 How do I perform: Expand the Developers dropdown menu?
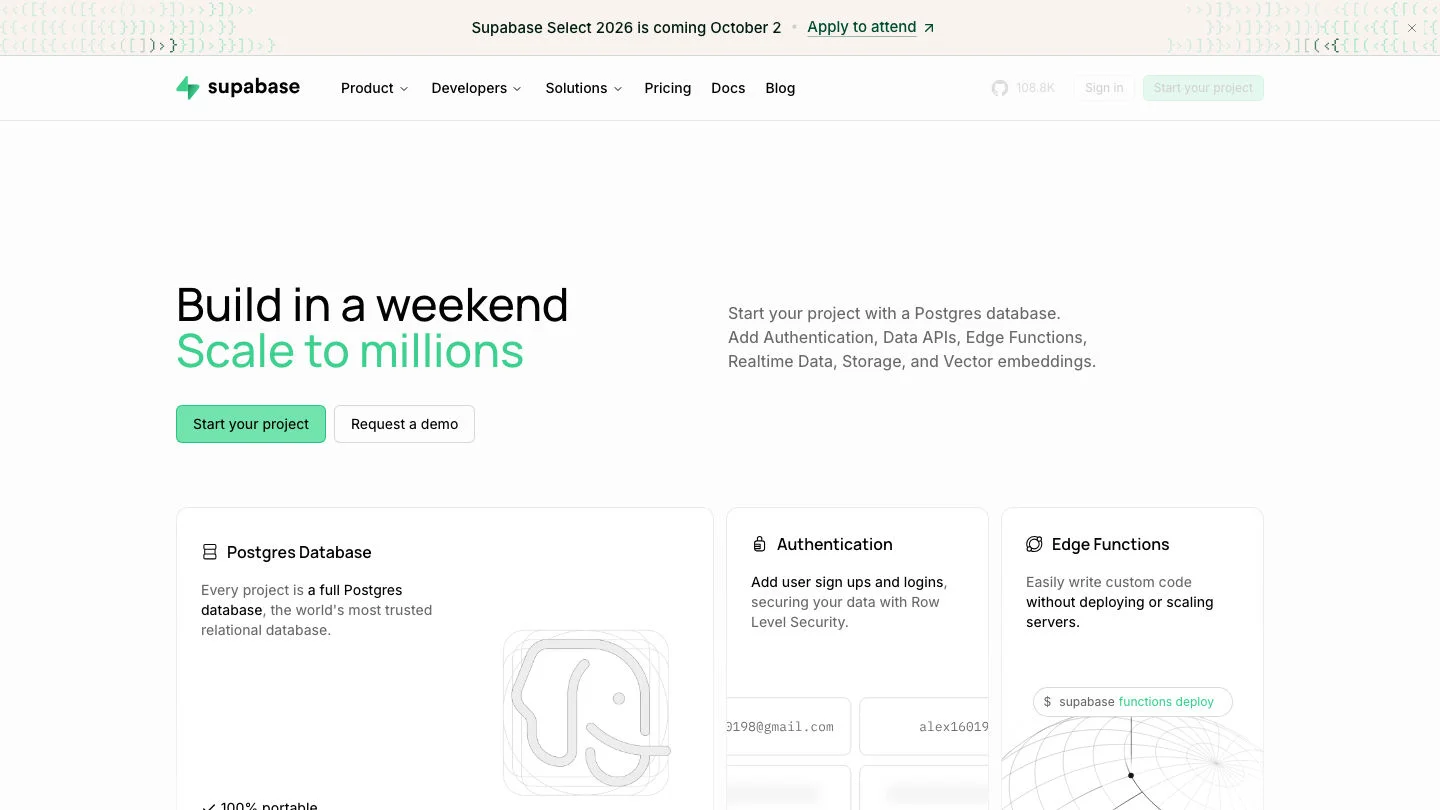477,88
